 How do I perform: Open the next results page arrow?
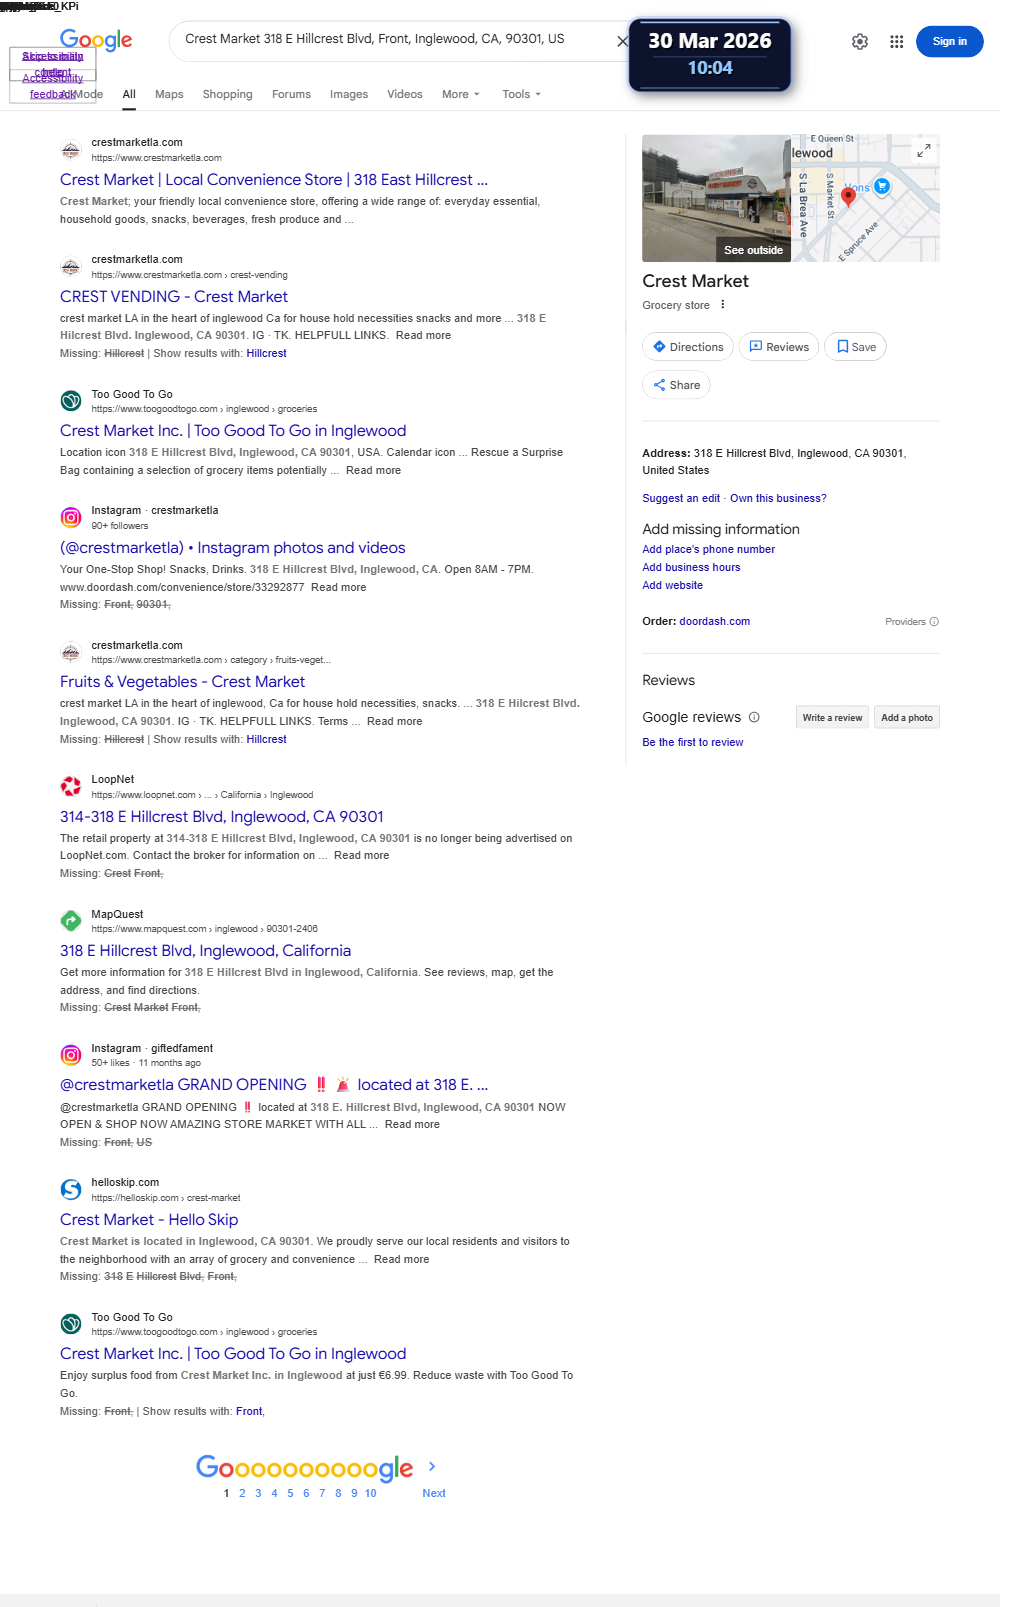pyautogui.click(x=432, y=1466)
